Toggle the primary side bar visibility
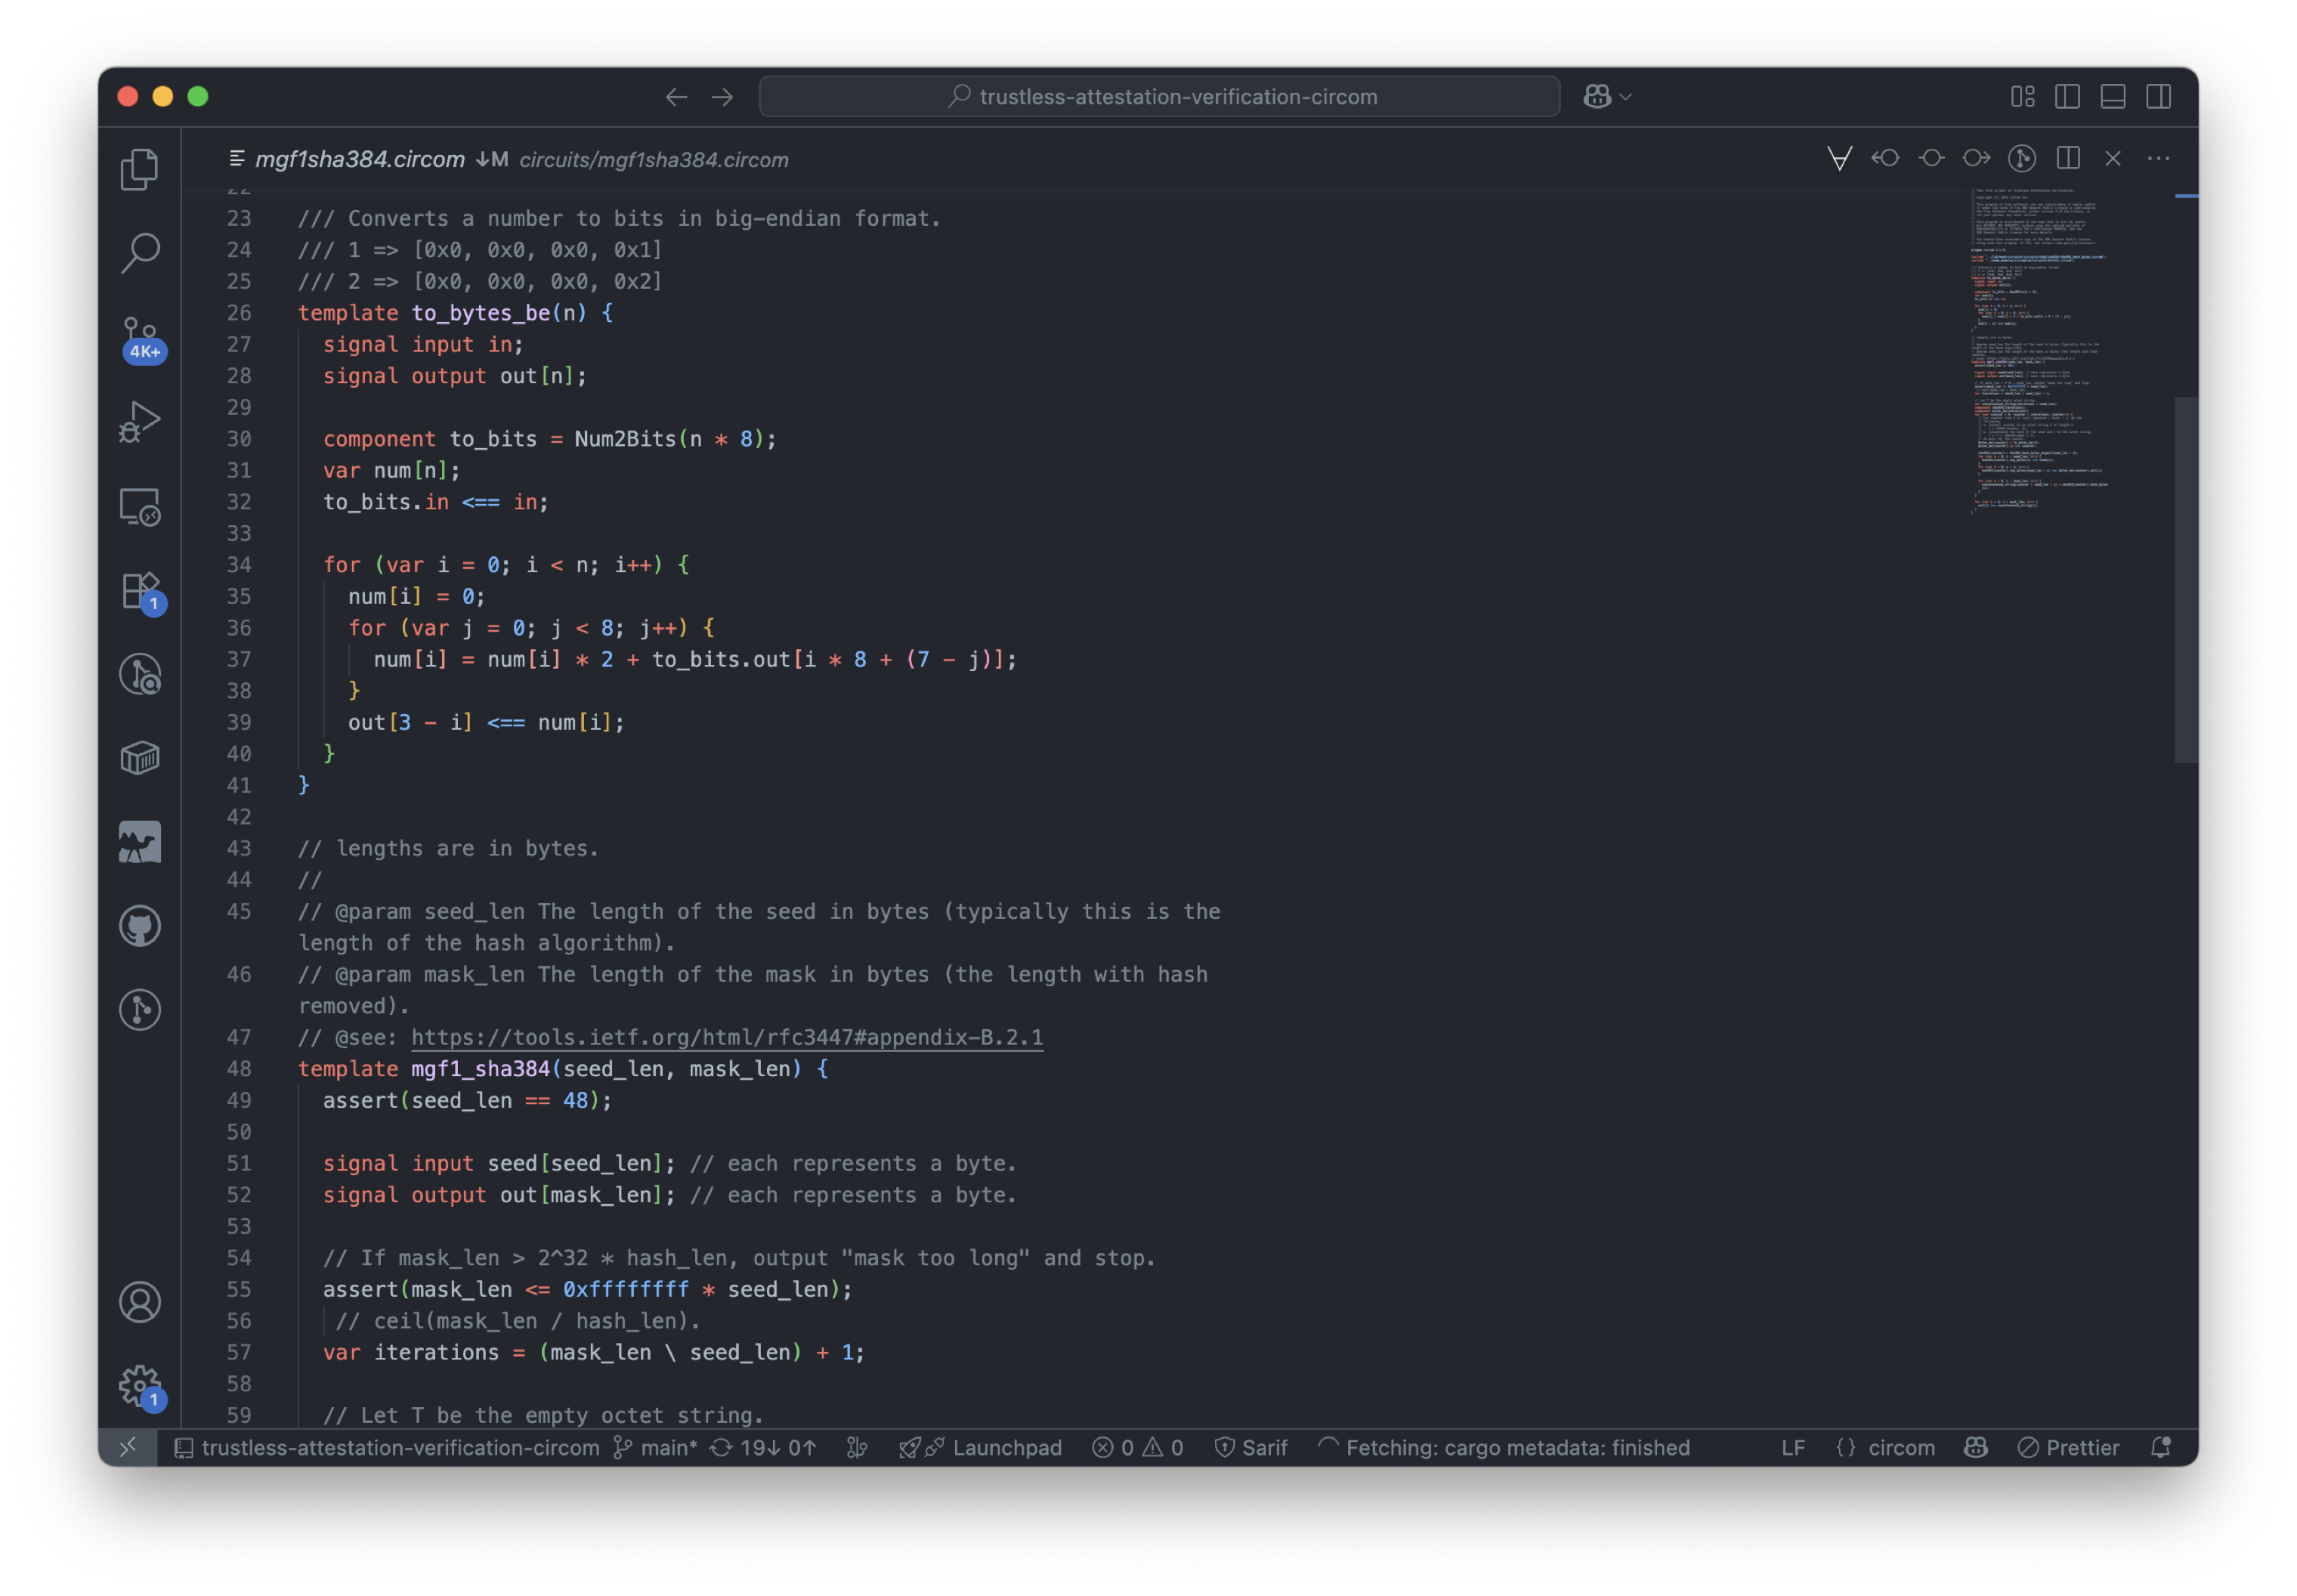This screenshot has width=2297, height=1596. pyautogui.click(x=2067, y=97)
